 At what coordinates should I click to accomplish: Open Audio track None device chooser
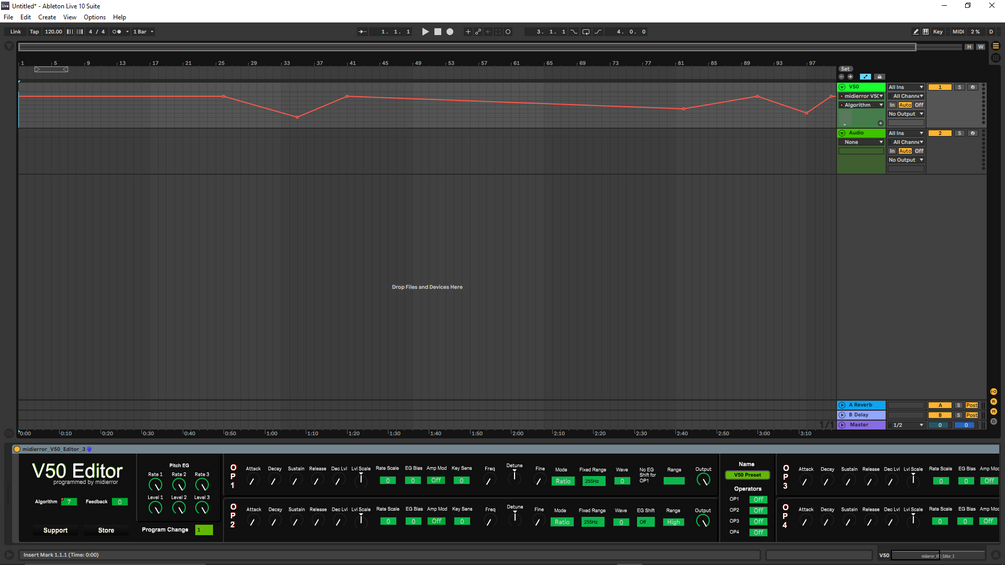pyautogui.click(x=861, y=142)
